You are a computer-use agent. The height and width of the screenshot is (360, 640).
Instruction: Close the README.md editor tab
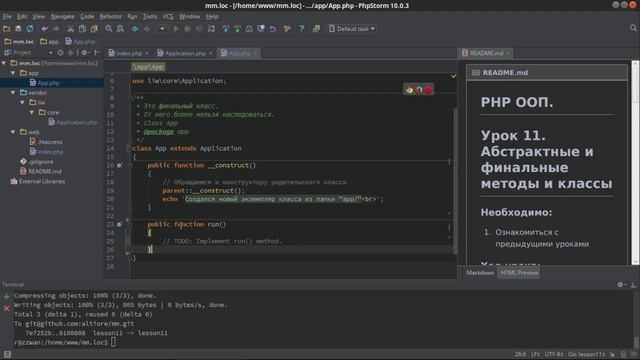508,53
